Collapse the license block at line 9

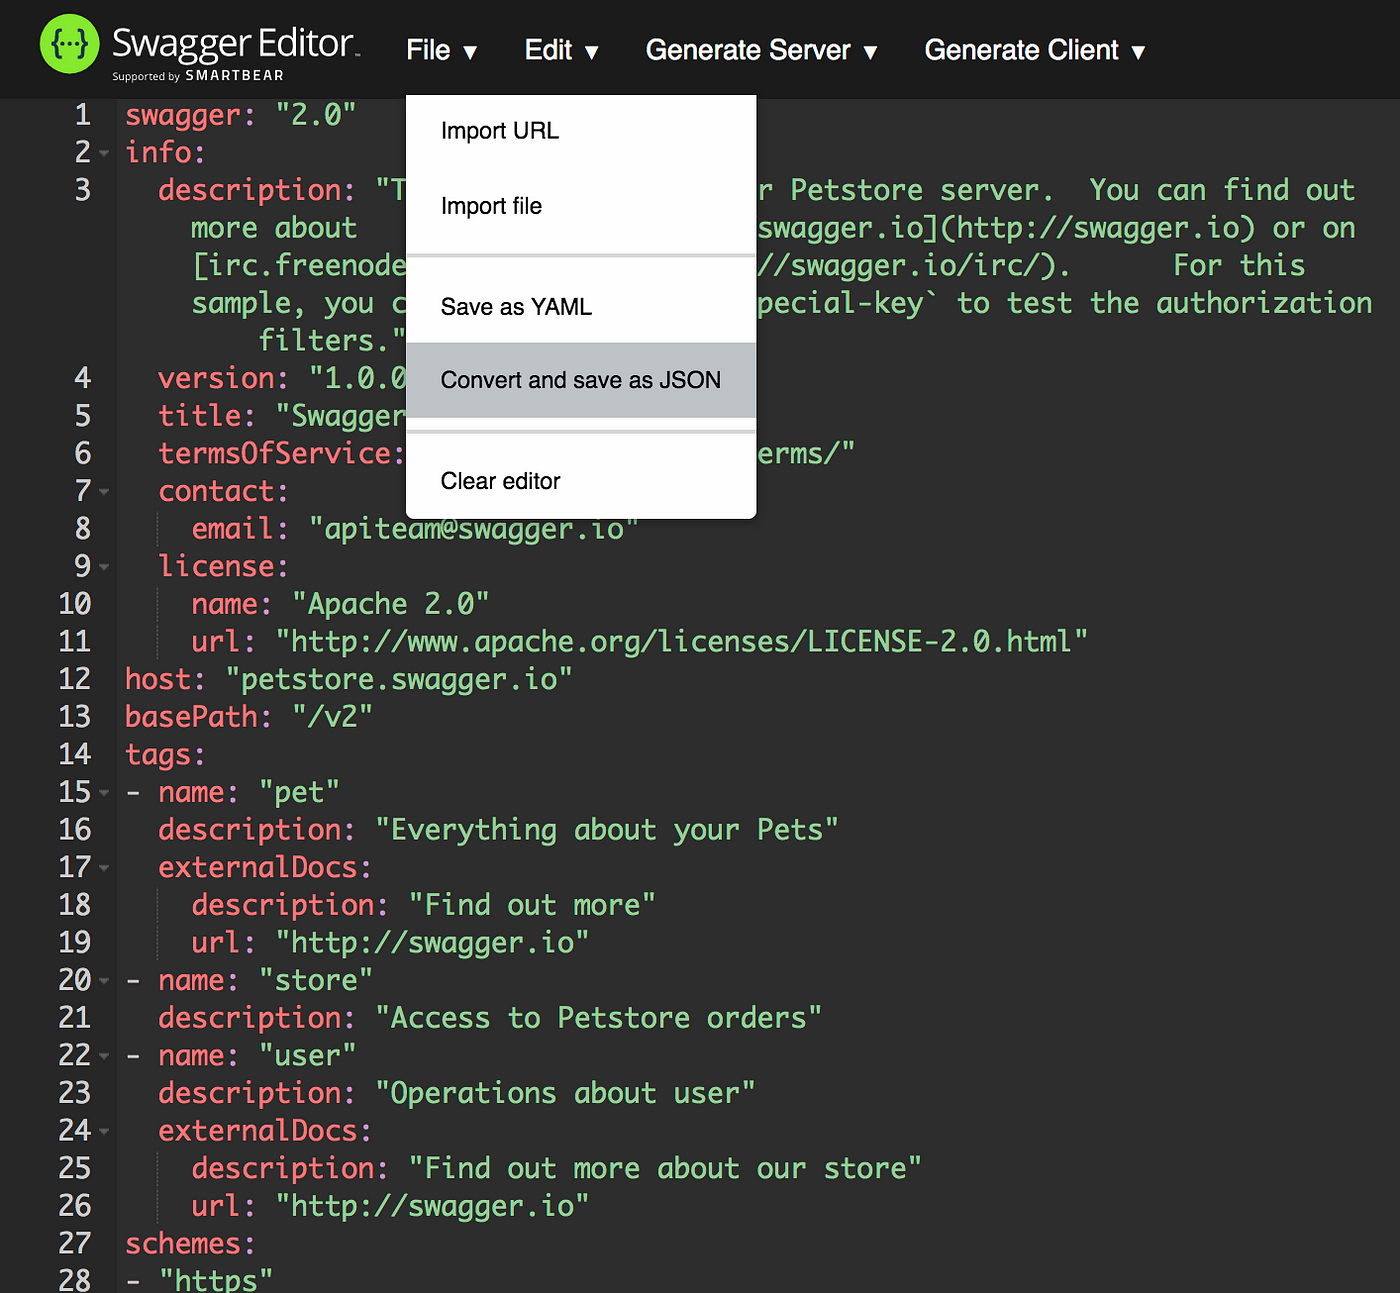104,567
